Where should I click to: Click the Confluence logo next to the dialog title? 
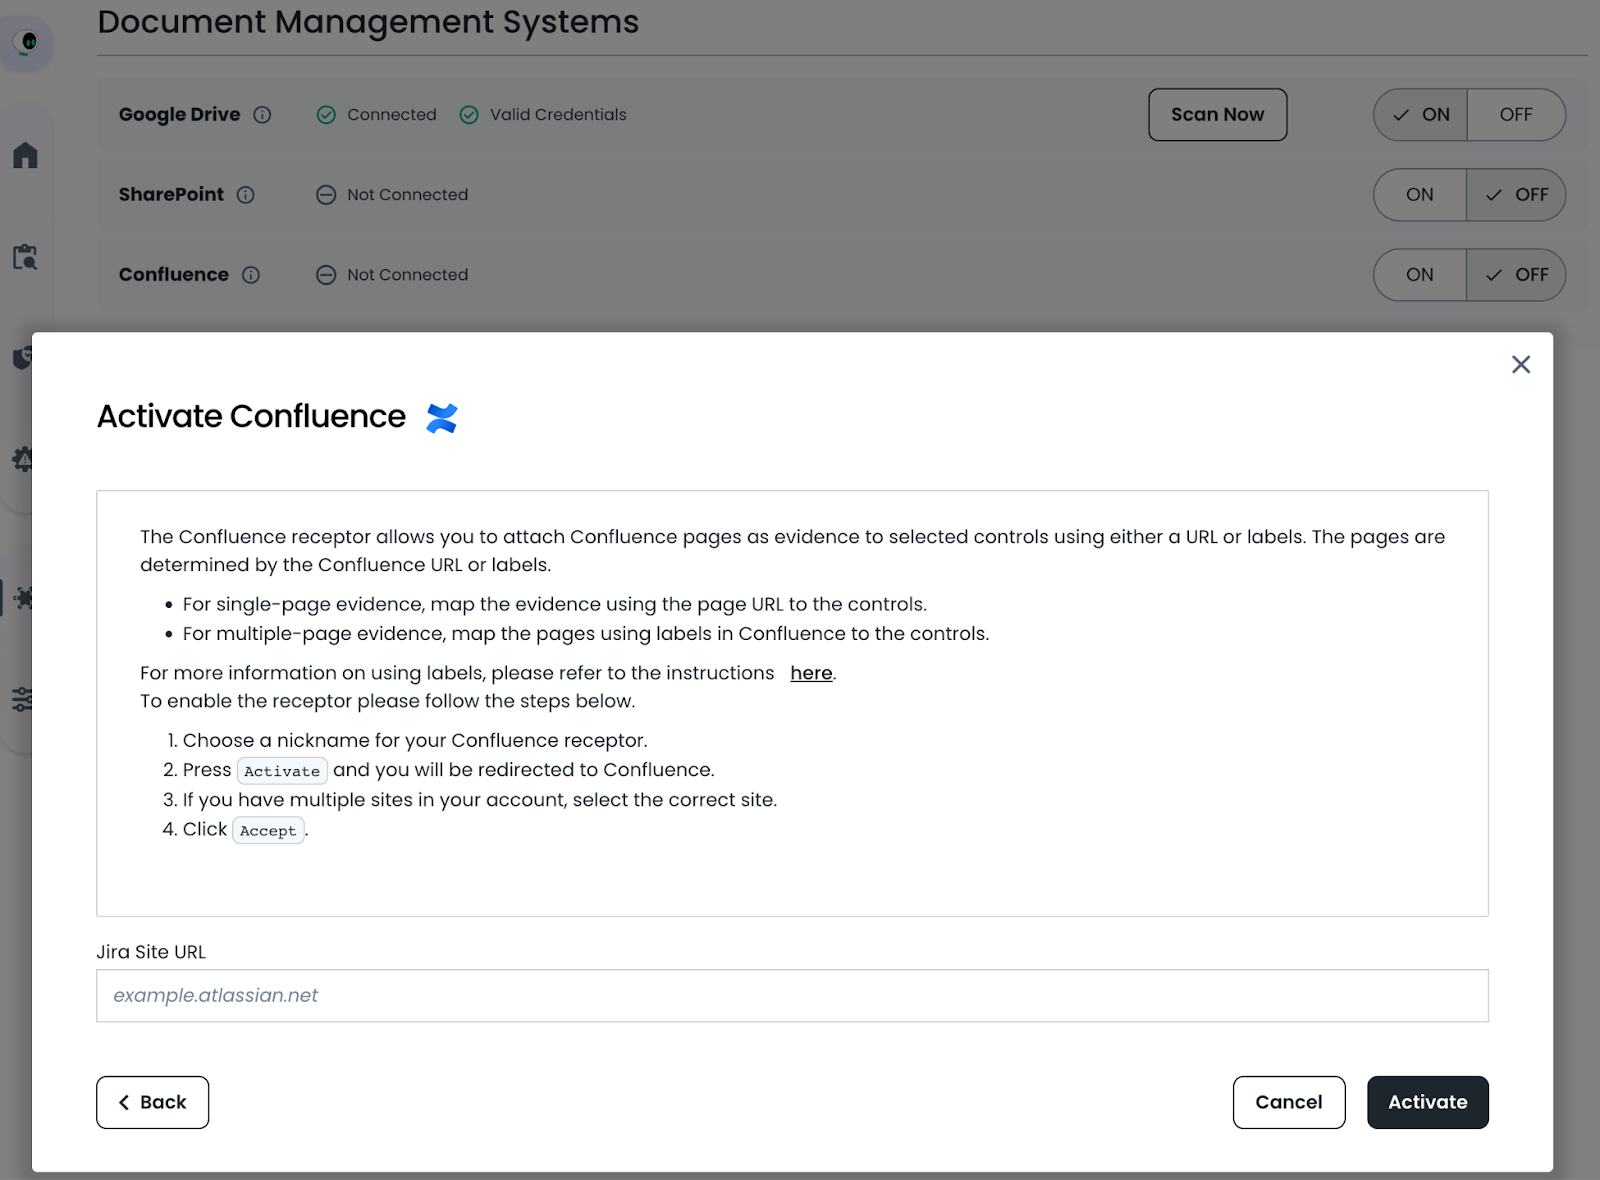[x=442, y=418]
